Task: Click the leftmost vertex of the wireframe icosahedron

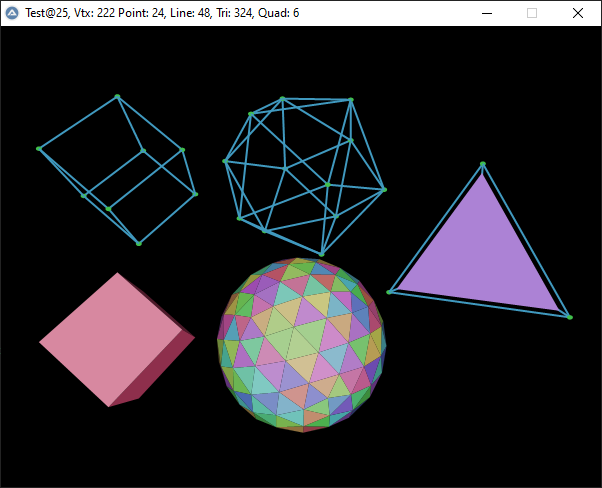Action: click(225, 160)
